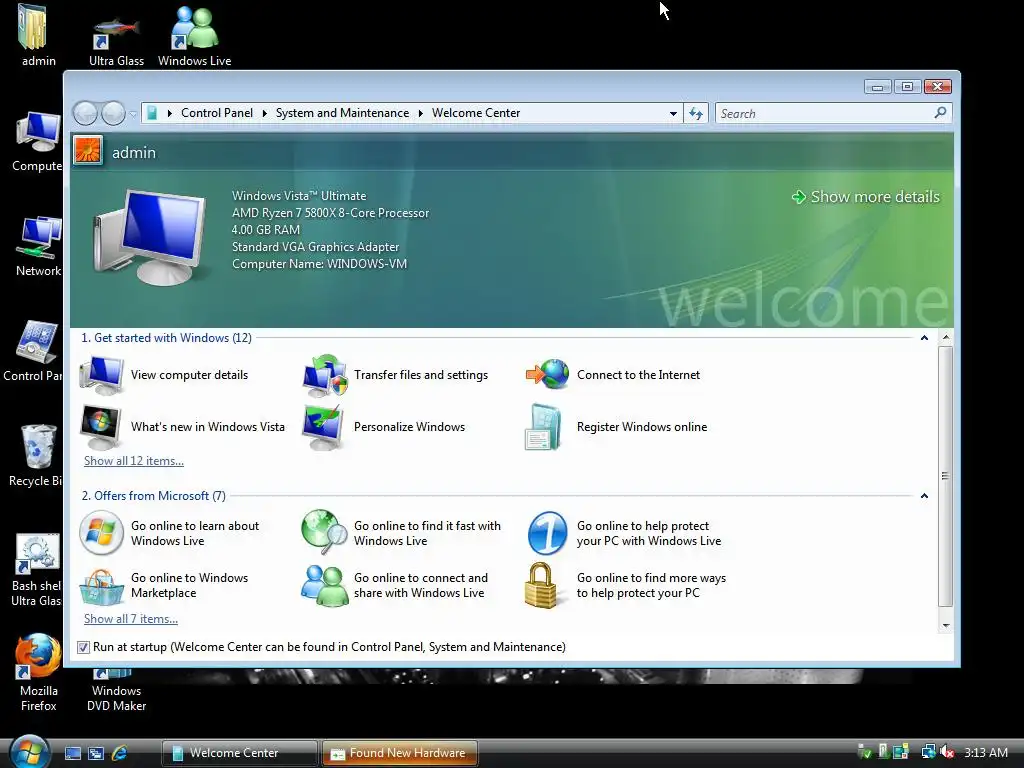
Task: Open the Connect to the Internet globe icon
Action: pyautogui.click(x=547, y=375)
